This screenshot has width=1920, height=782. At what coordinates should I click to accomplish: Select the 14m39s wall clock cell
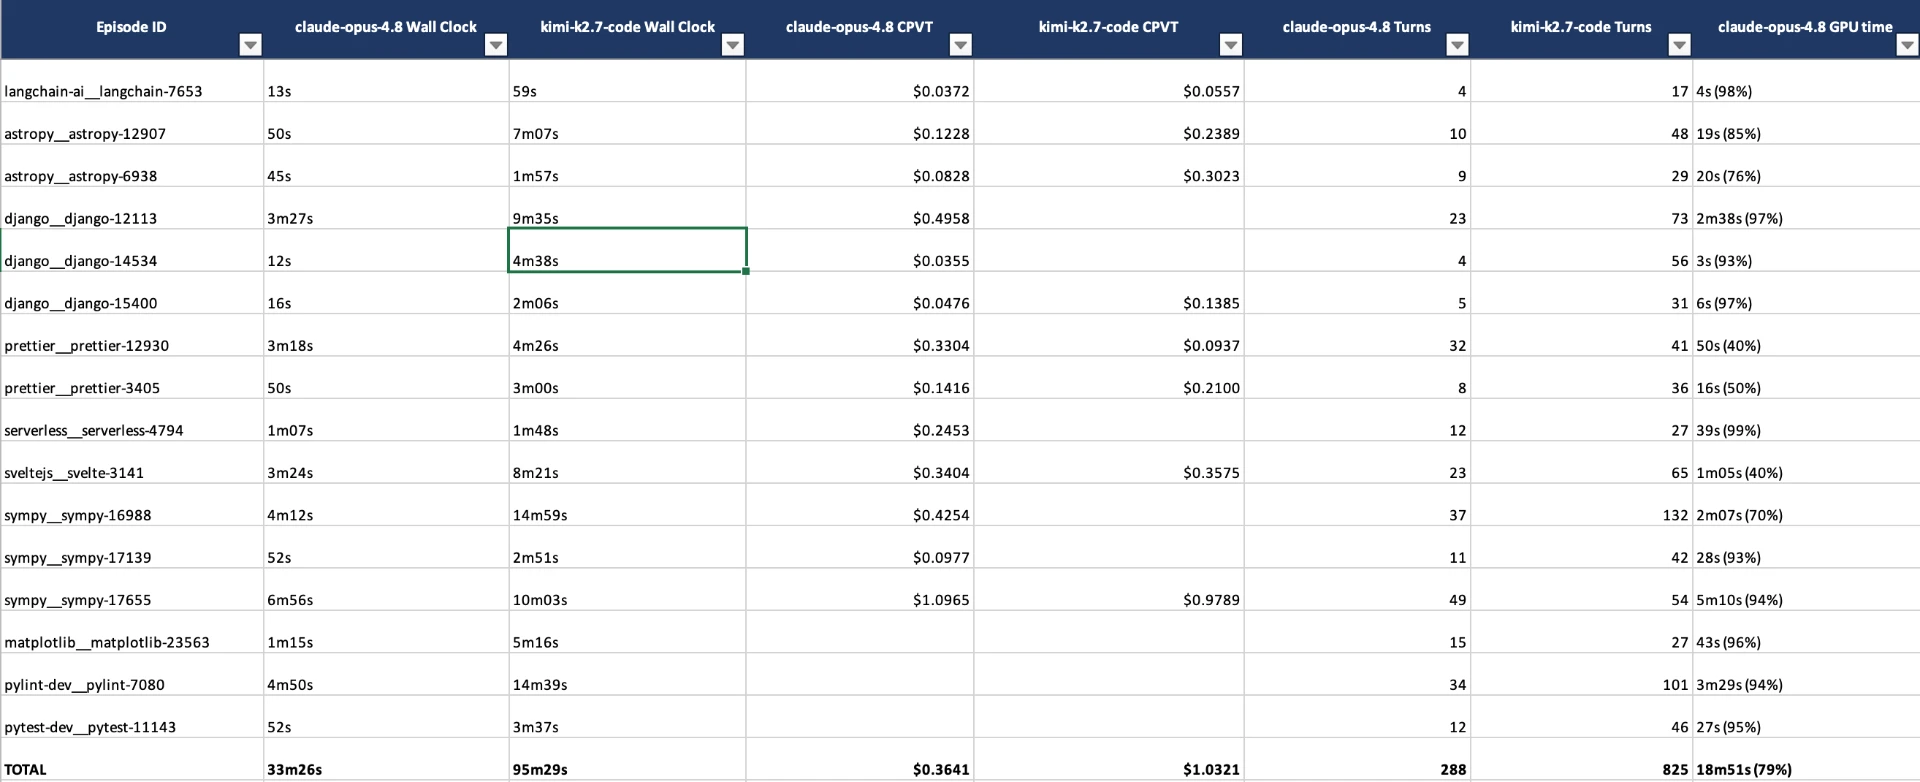627,675
